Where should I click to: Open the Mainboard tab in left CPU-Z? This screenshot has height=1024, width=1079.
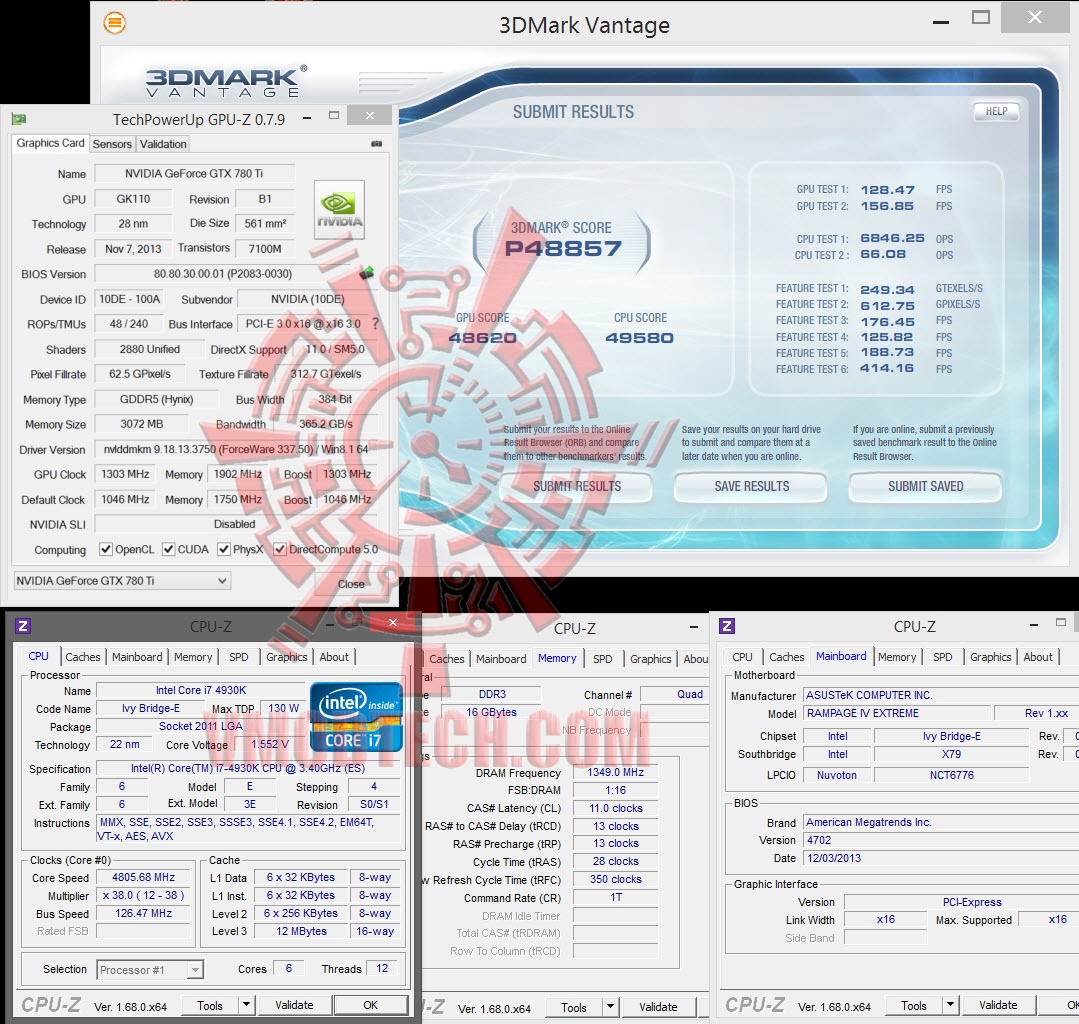click(137, 657)
